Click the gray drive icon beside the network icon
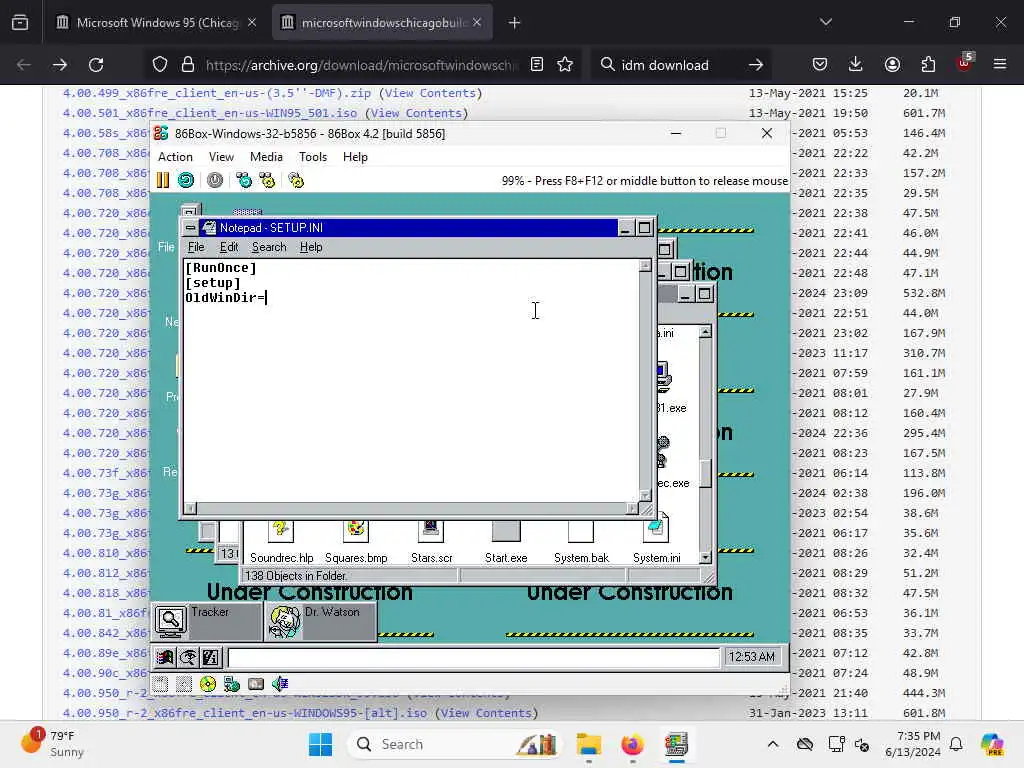The width and height of the screenshot is (1024, 768). point(256,684)
